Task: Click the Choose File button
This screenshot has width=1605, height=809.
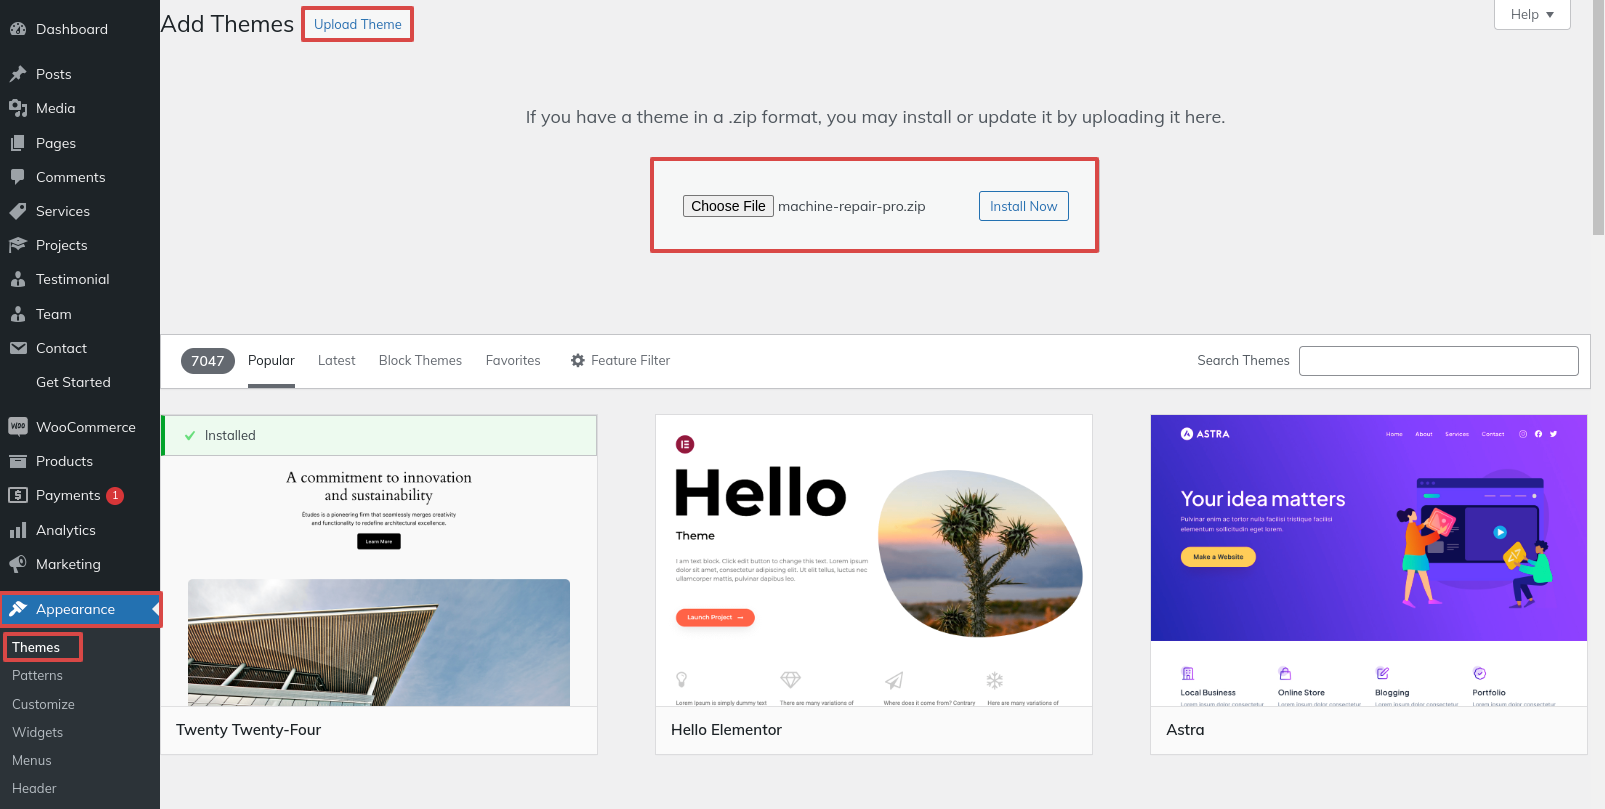Action: [x=728, y=206]
